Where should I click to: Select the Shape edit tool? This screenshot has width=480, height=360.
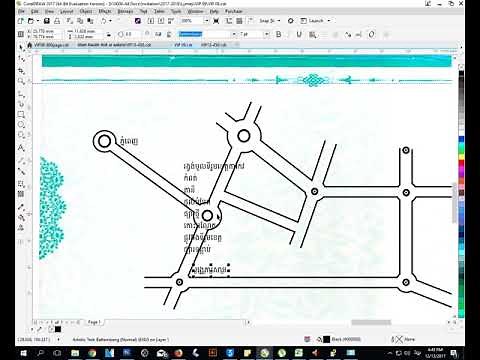21,59
